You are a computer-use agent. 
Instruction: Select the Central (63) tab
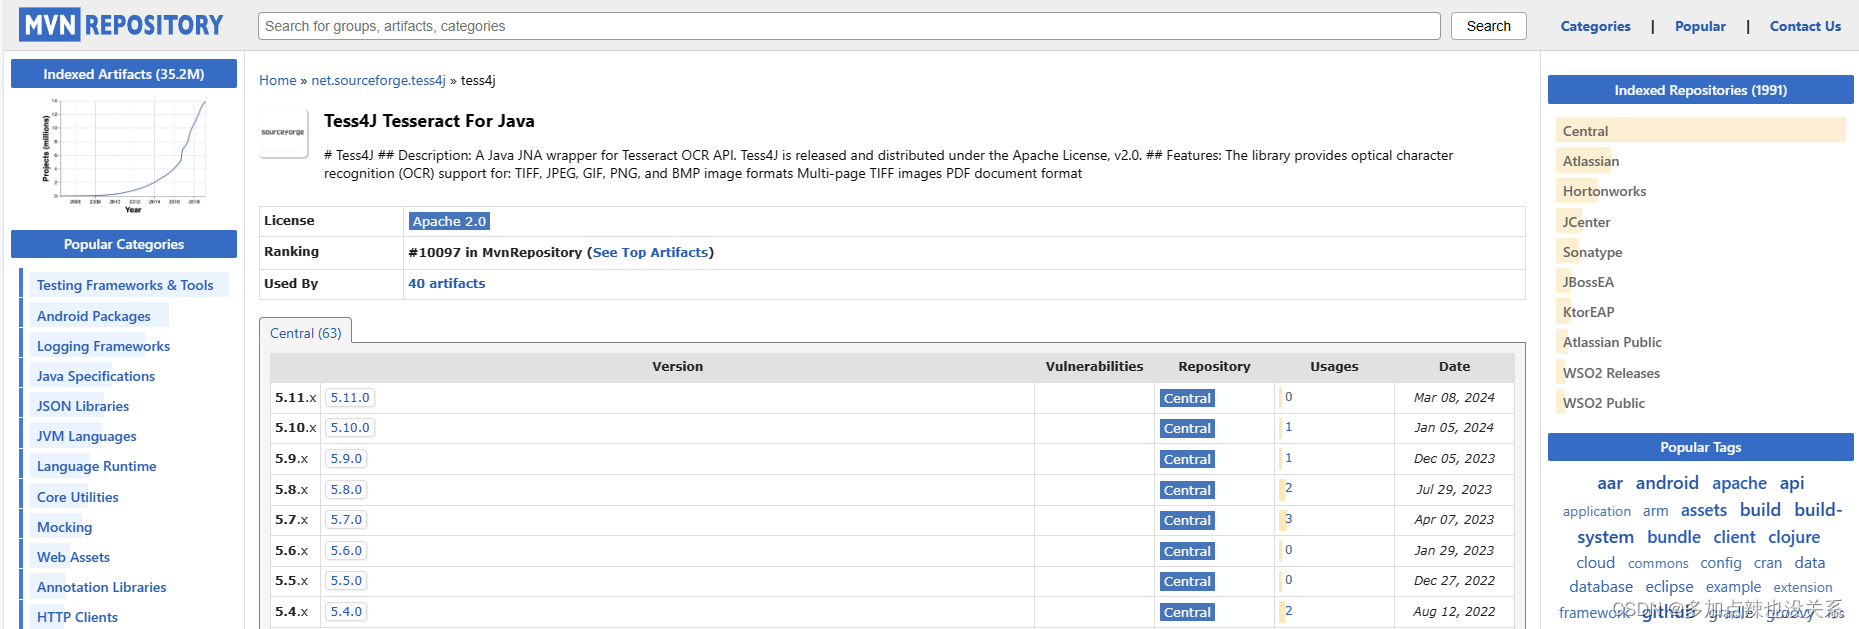click(305, 333)
